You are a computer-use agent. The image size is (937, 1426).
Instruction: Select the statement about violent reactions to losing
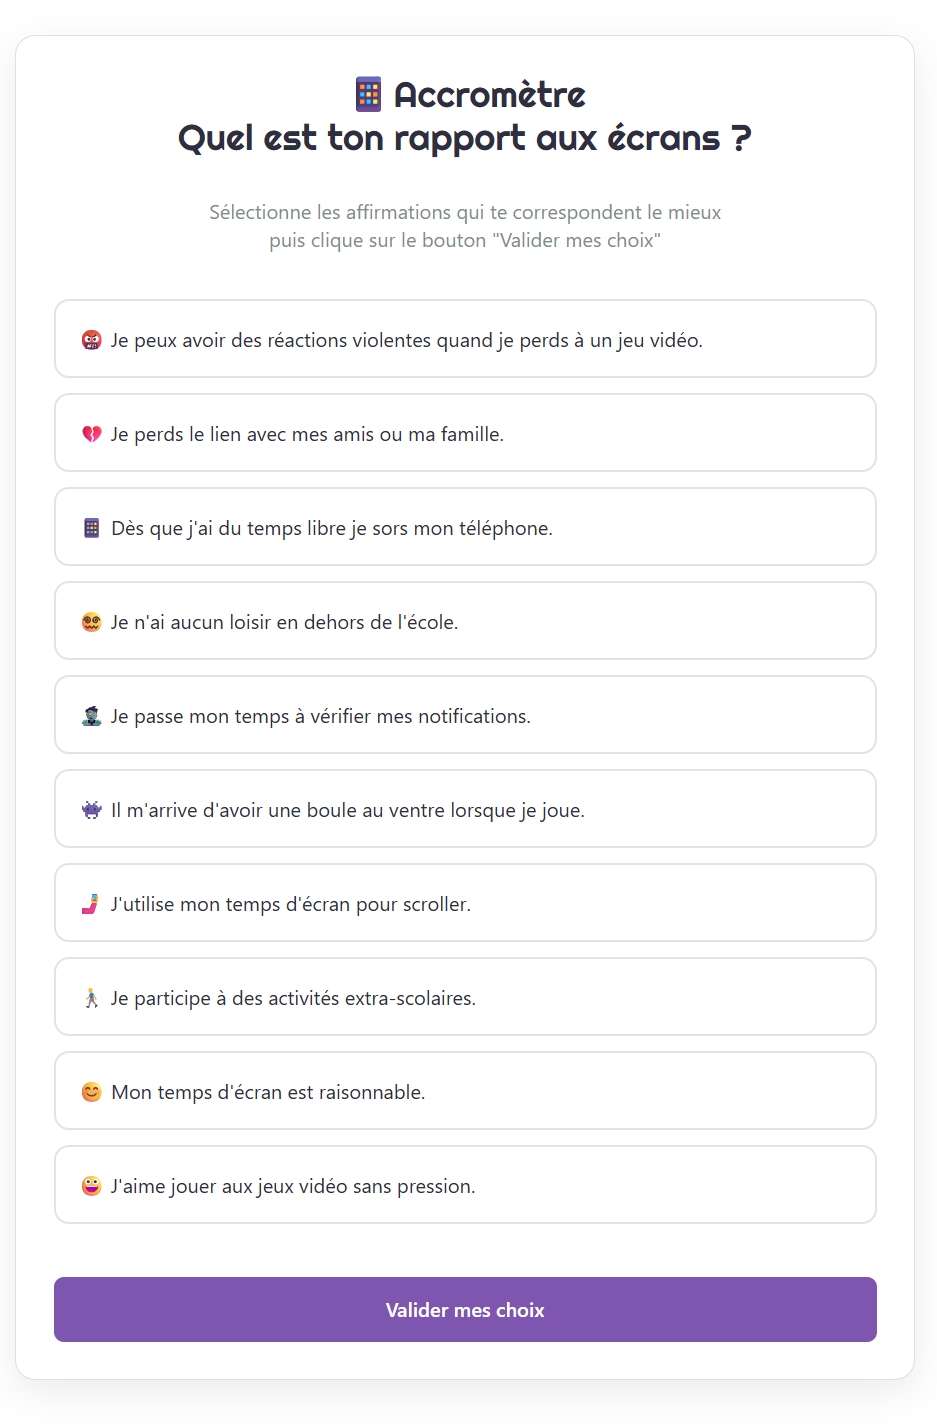(x=464, y=339)
